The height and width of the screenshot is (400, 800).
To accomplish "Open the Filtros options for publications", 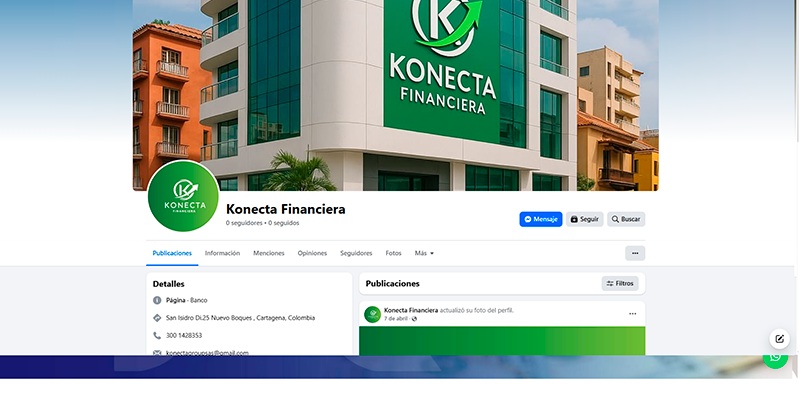I will 620,284.
